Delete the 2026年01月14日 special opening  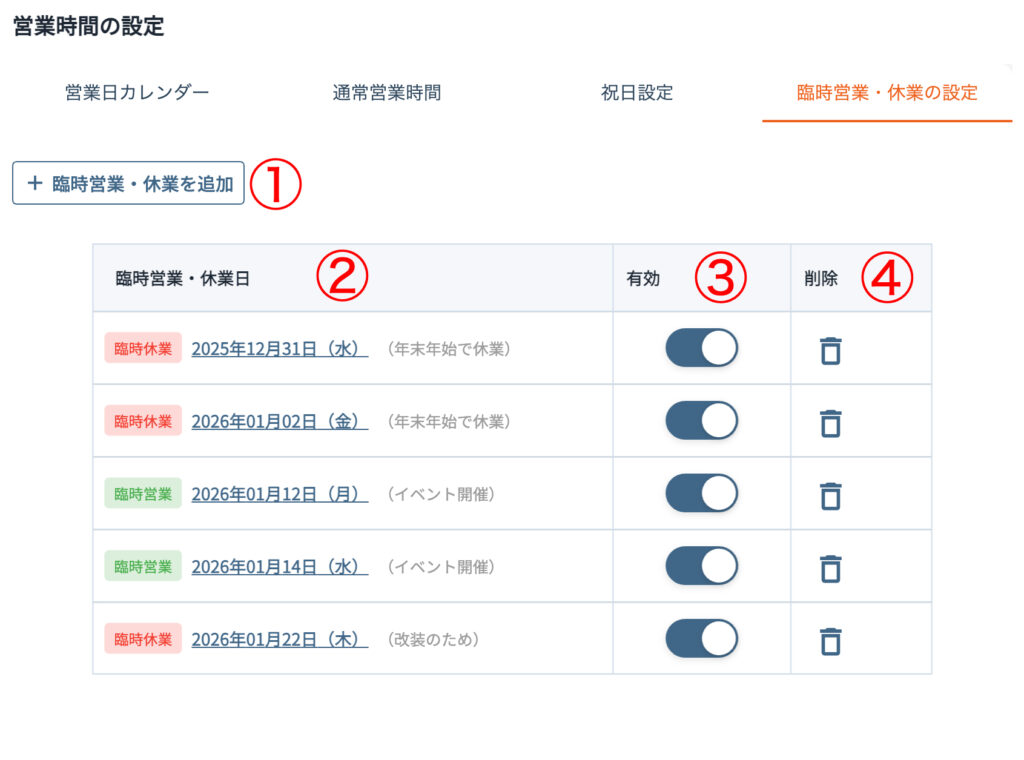click(830, 568)
